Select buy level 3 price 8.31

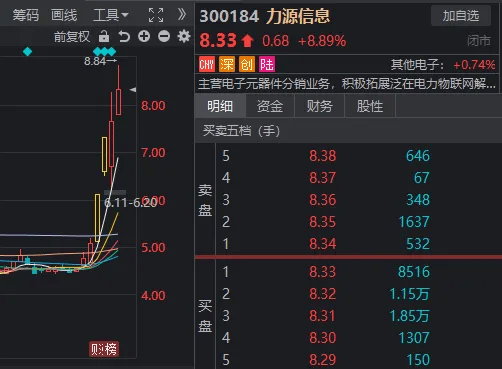tap(322, 316)
